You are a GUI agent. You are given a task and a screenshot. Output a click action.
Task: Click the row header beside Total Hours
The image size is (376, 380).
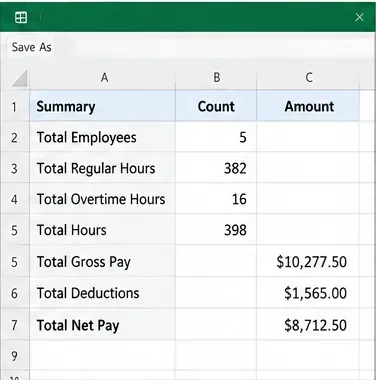(x=14, y=230)
